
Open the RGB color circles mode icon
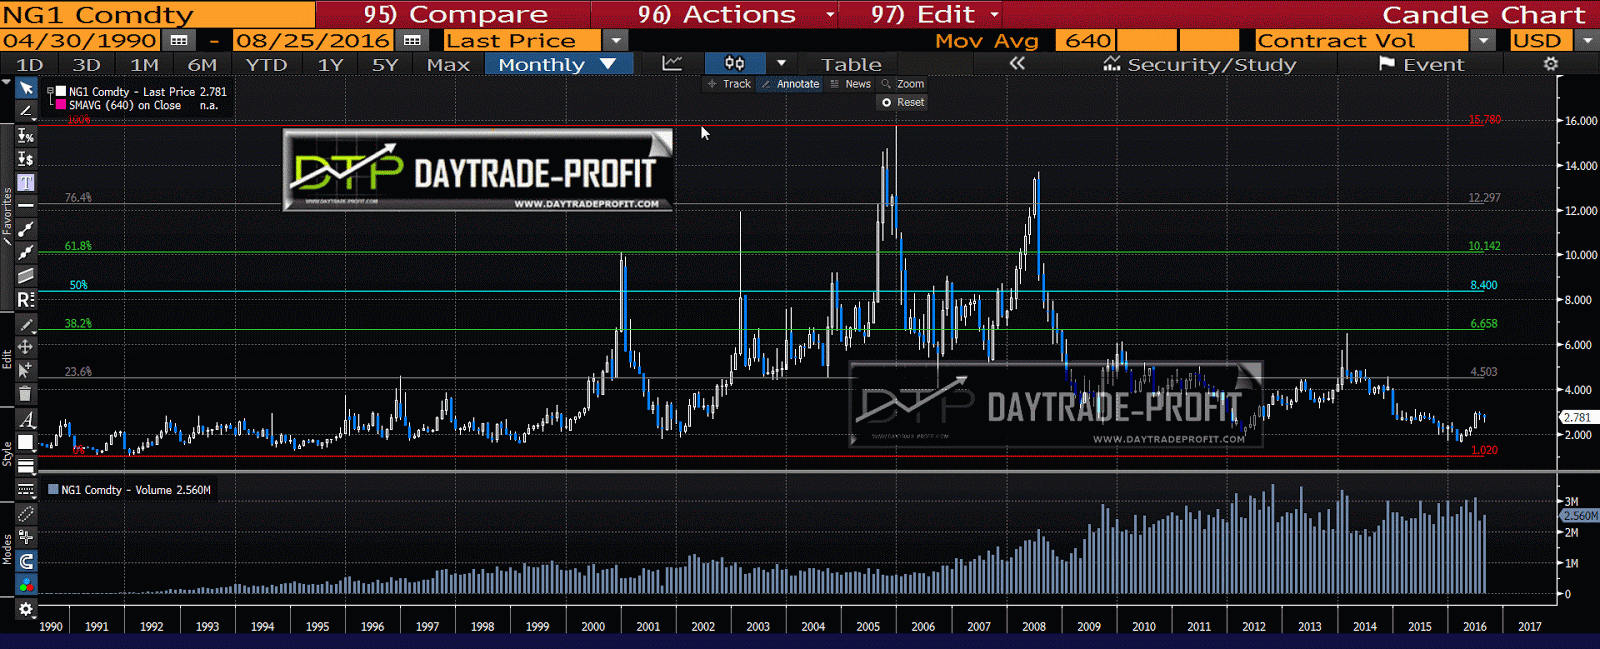click(x=26, y=584)
